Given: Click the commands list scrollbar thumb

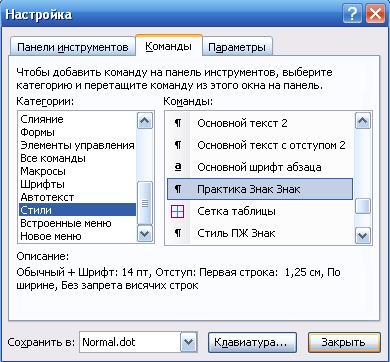Looking at the screenshot, I should coord(363,206).
